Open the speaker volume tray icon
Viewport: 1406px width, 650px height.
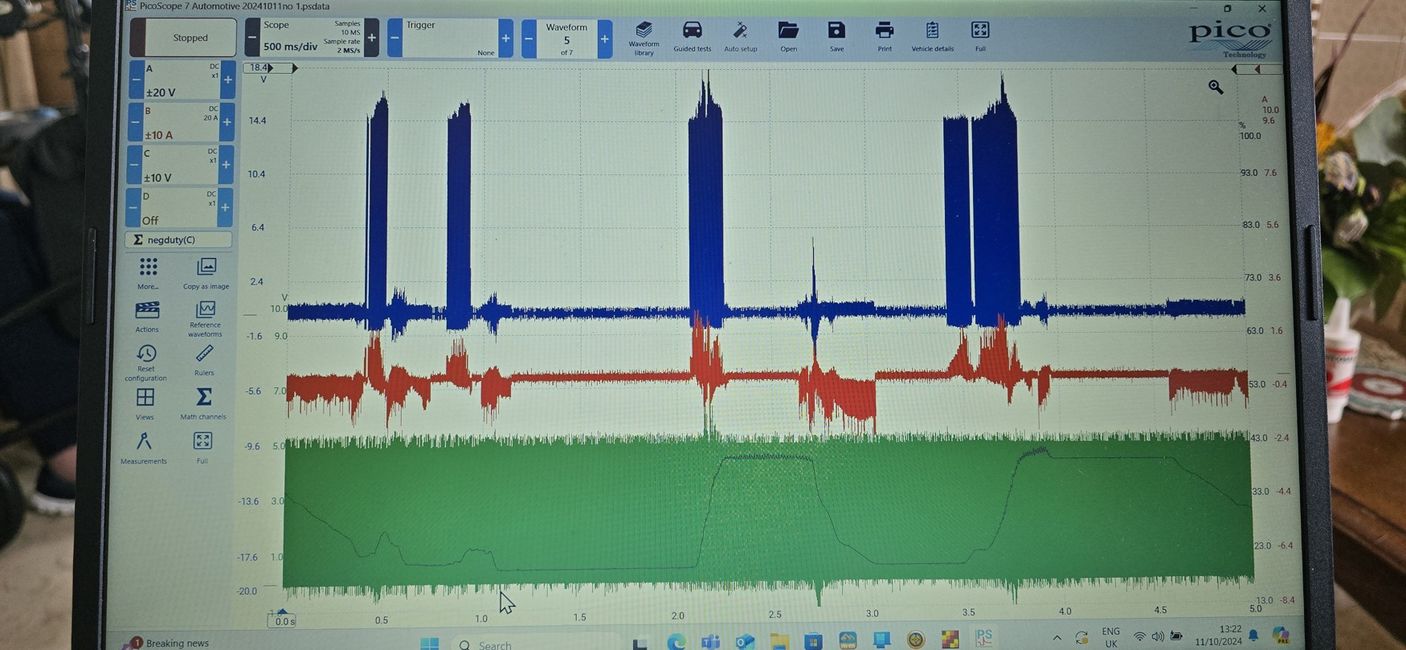pyautogui.click(x=1158, y=637)
